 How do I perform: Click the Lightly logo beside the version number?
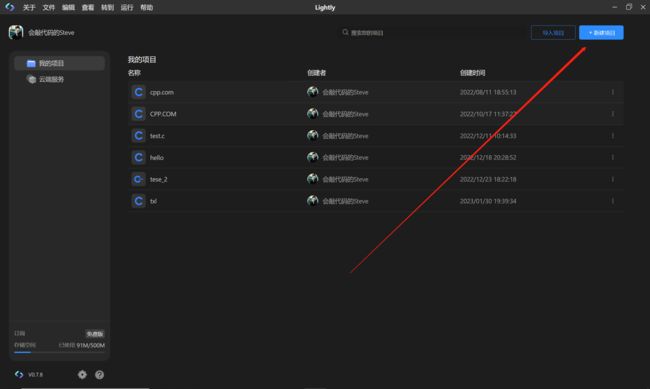click(x=19, y=374)
